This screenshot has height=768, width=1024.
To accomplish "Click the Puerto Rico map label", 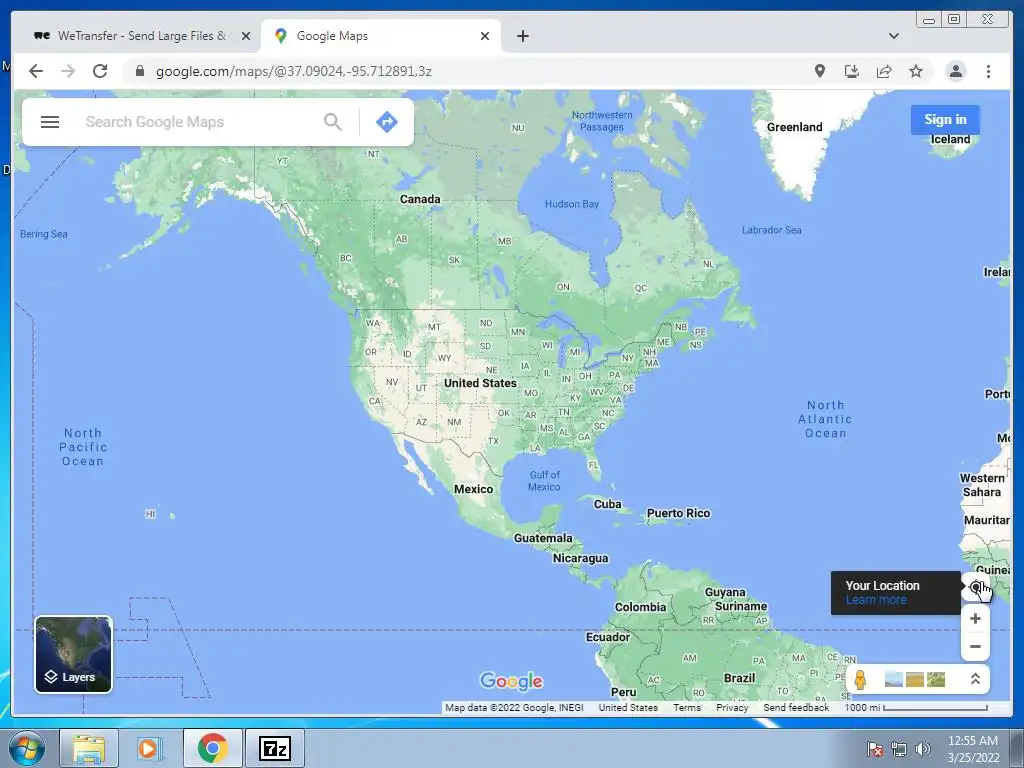I will [678, 513].
